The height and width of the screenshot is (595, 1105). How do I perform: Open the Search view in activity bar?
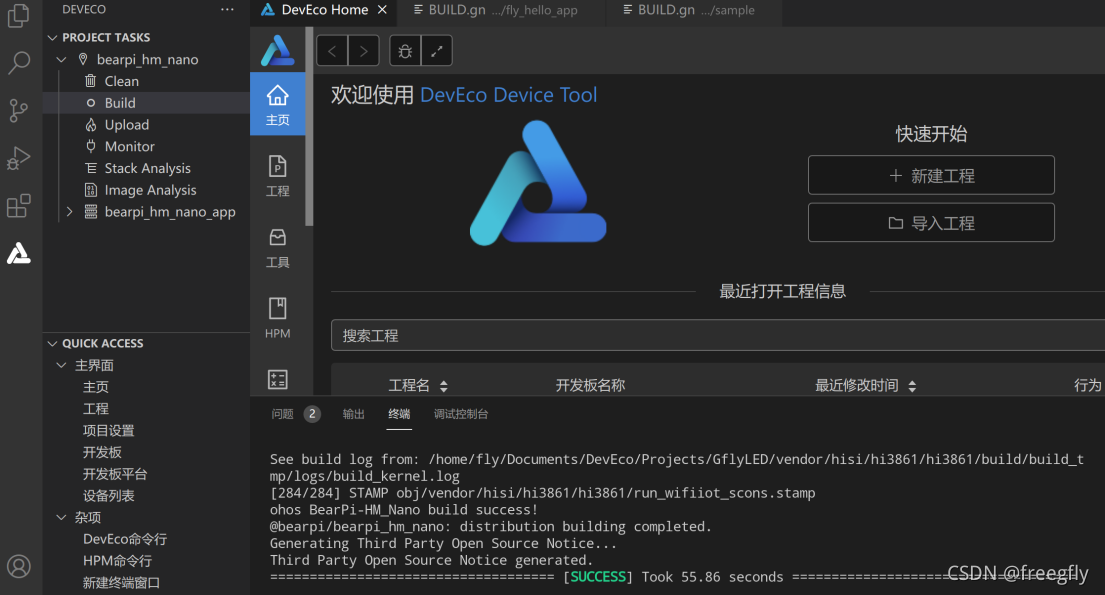(18, 63)
